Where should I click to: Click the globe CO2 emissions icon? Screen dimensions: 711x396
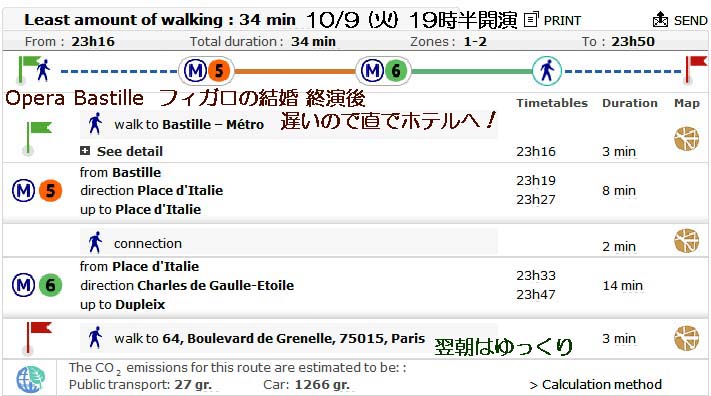(x=30, y=379)
